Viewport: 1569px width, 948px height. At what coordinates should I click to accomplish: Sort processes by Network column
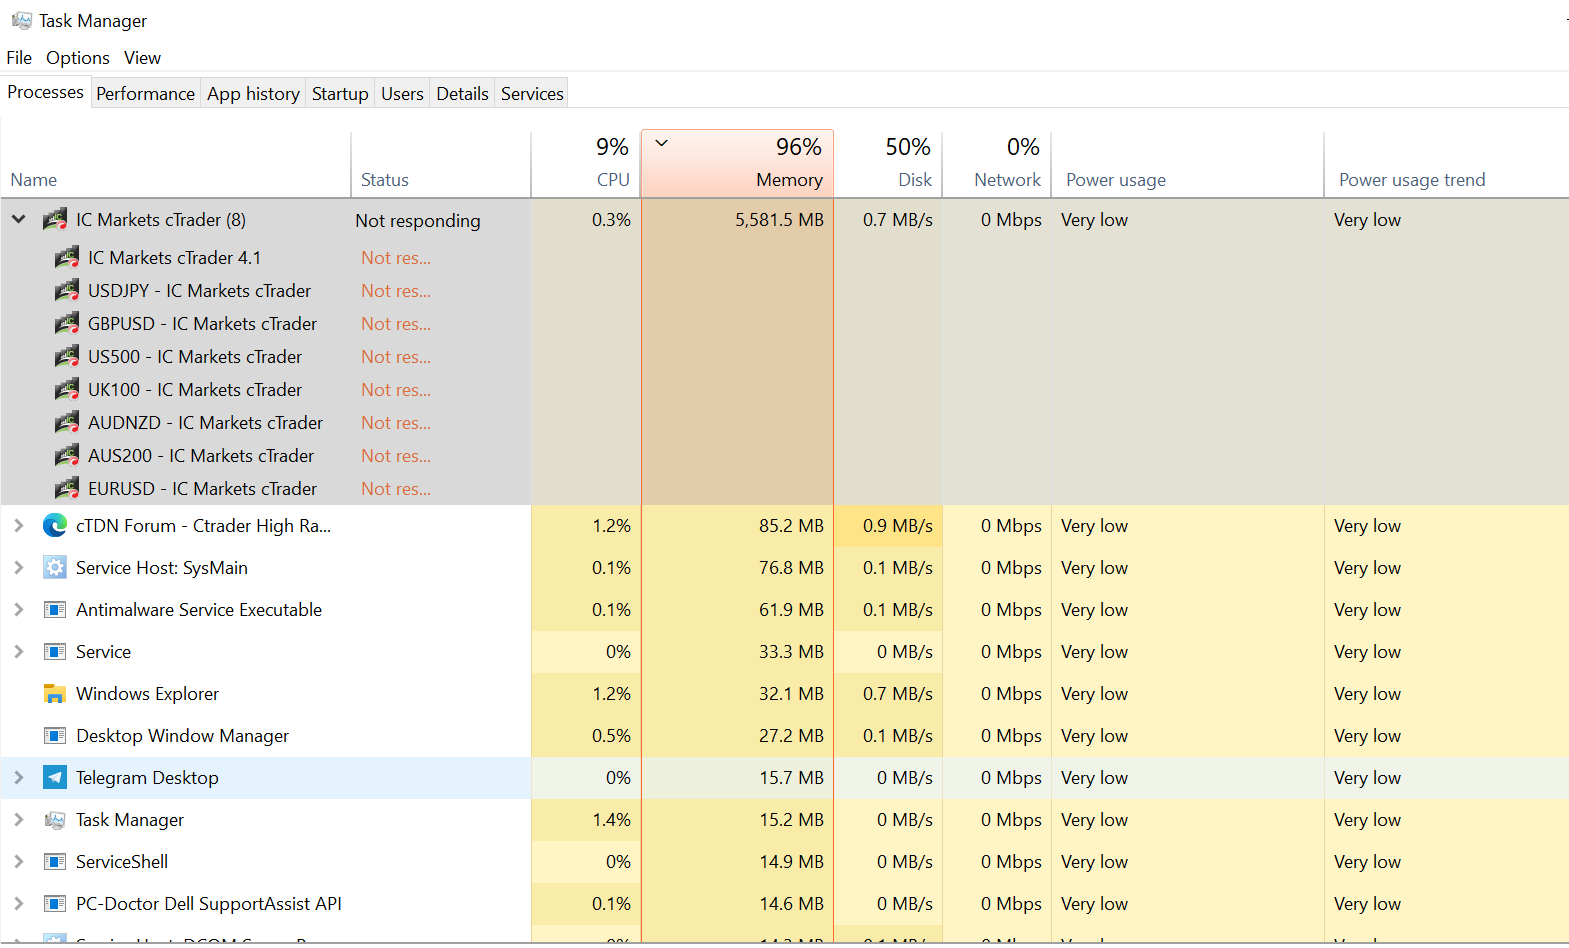click(x=997, y=165)
